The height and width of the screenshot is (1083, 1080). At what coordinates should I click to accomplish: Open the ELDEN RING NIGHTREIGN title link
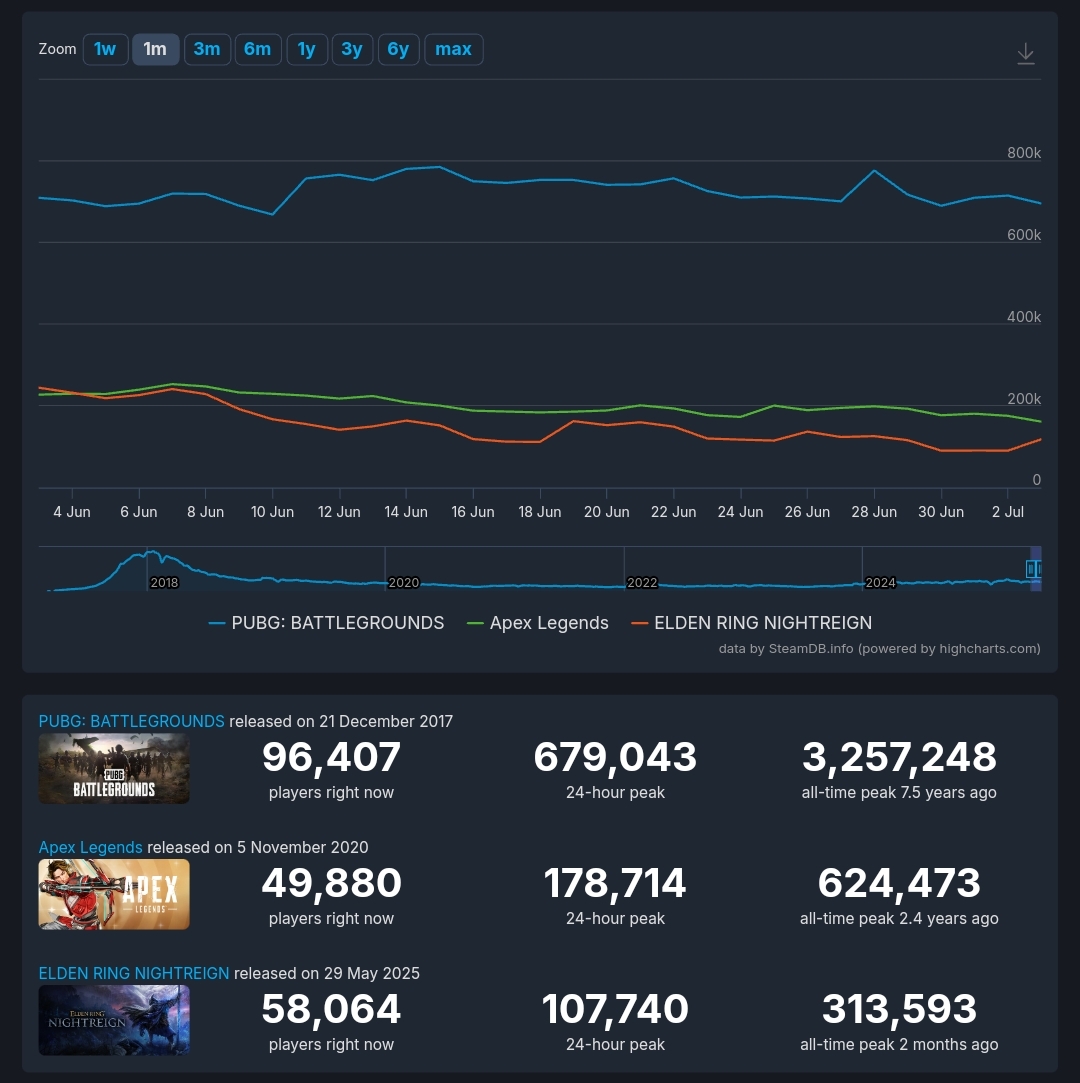coord(134,973)
